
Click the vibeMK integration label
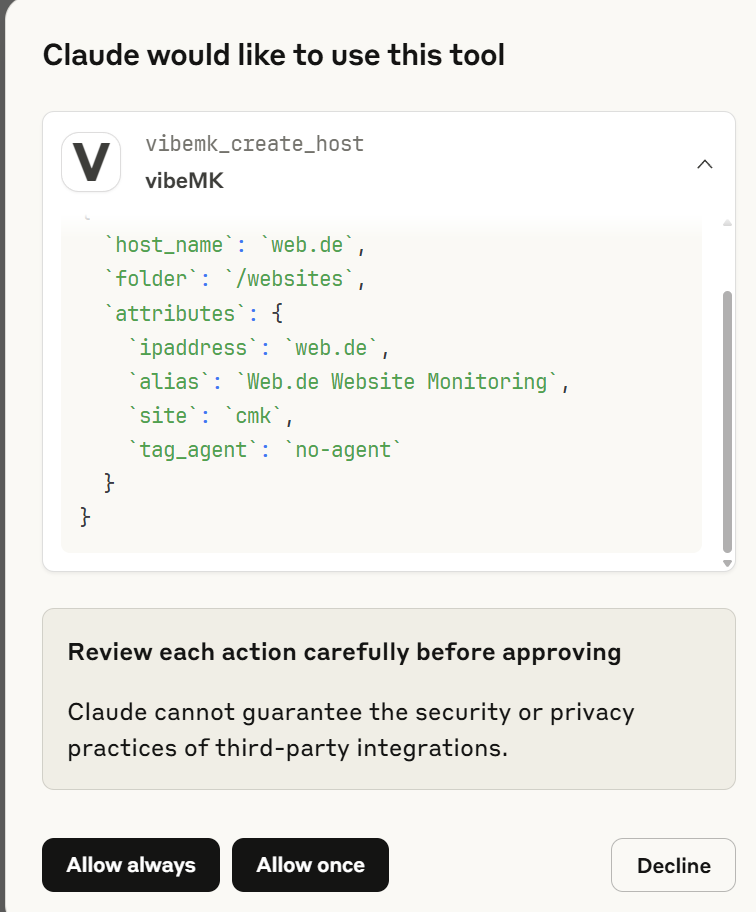[184, 181]
